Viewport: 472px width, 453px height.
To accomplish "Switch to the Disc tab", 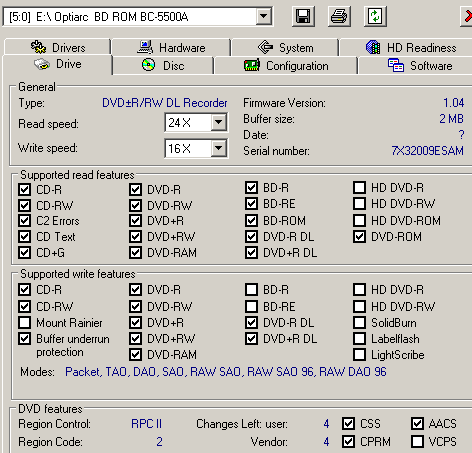I will point(163,65).
